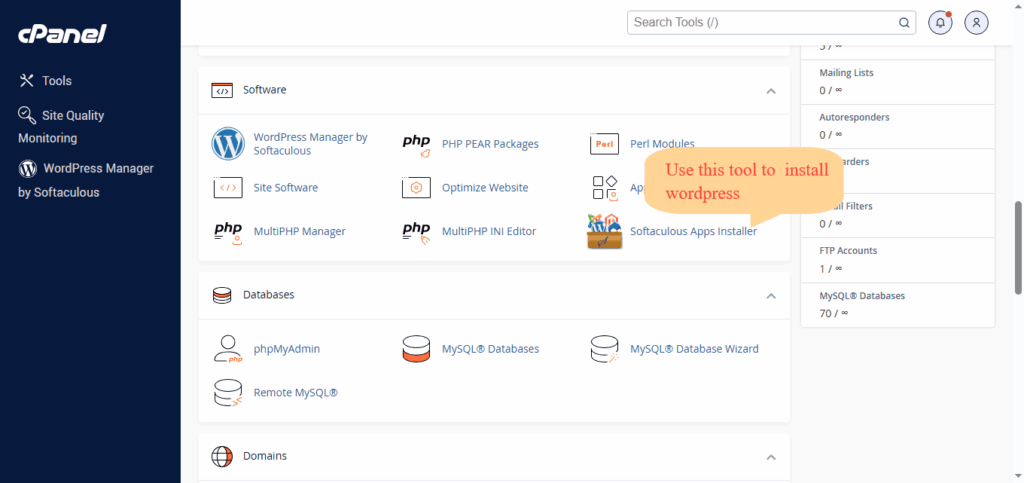1024x483 pixels.
Task: Open MultiPHP Manager
Action: [x=300, y=231]
